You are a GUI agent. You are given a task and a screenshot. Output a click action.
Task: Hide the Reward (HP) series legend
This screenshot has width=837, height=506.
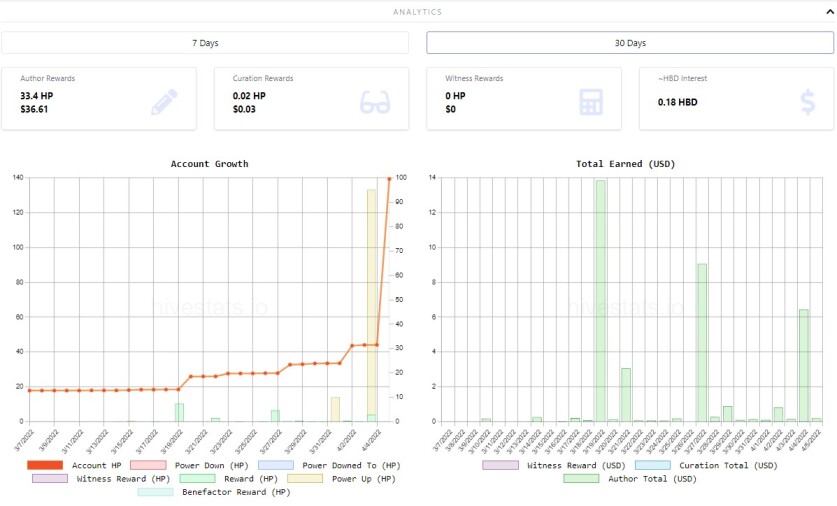point(228,479)
